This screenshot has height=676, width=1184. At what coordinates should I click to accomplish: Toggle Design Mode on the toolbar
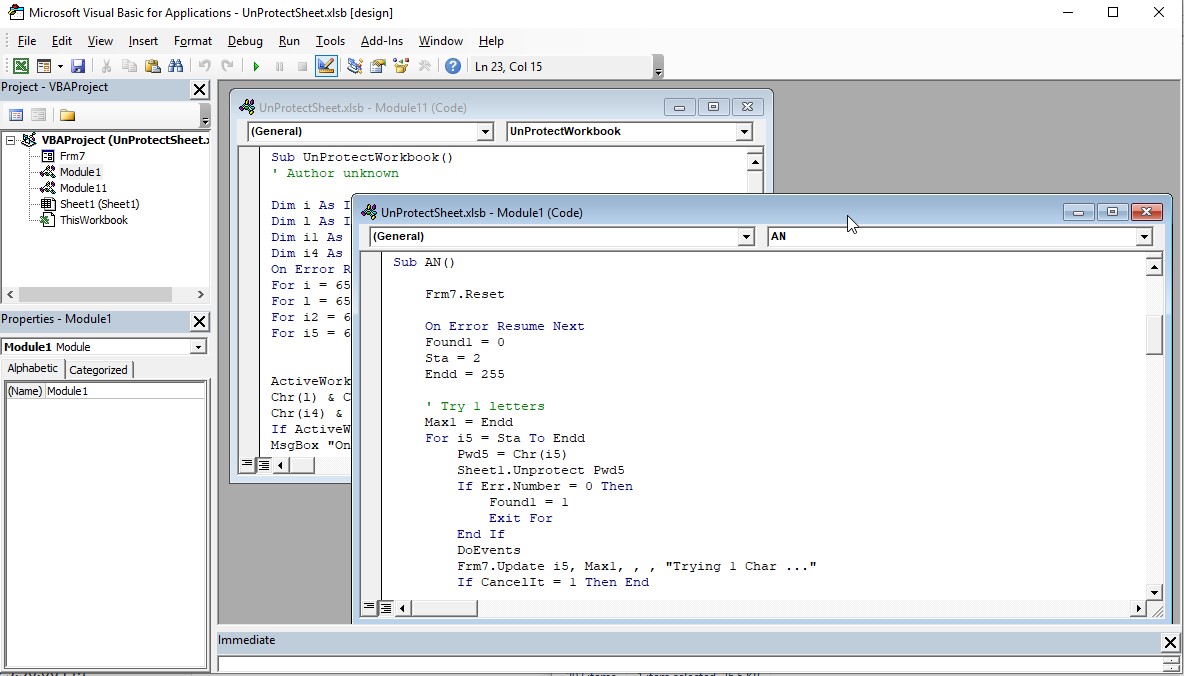point(326,66)
